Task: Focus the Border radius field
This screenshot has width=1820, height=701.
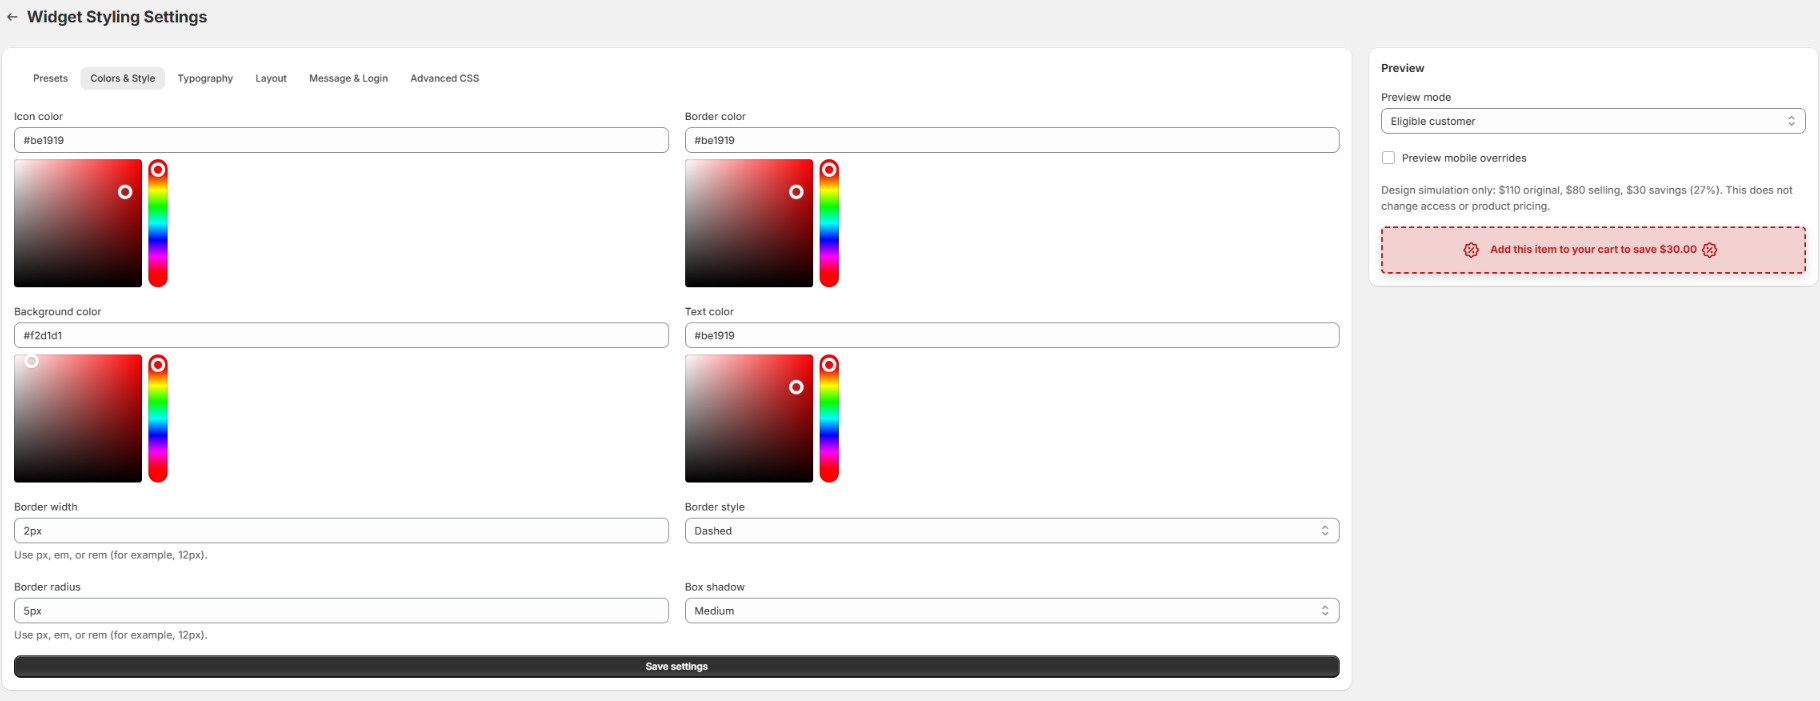Action: pyautogui.click(x=341, y=611)
